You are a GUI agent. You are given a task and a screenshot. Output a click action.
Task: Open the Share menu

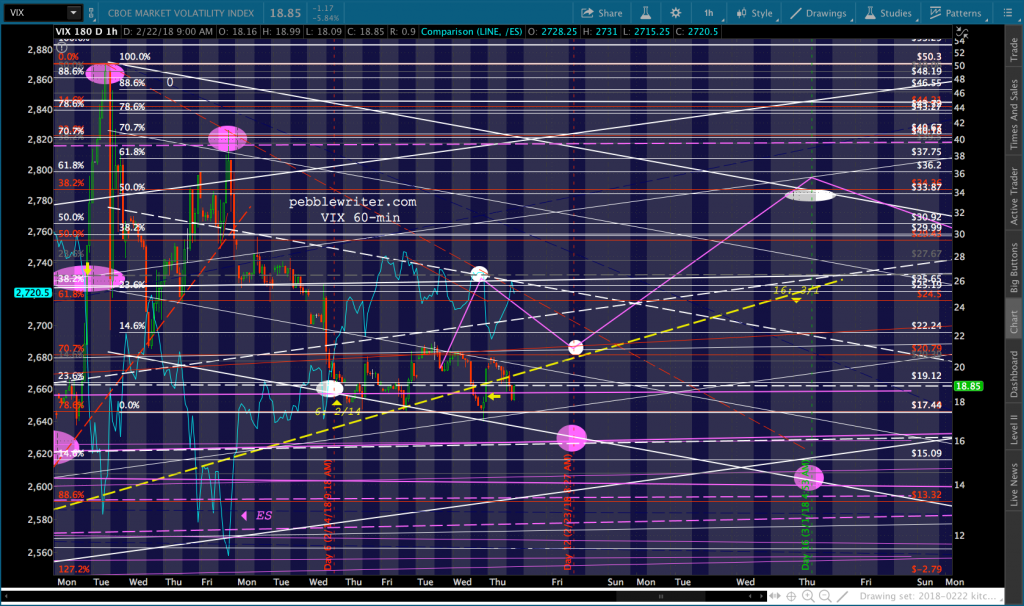tap(601, 13)
